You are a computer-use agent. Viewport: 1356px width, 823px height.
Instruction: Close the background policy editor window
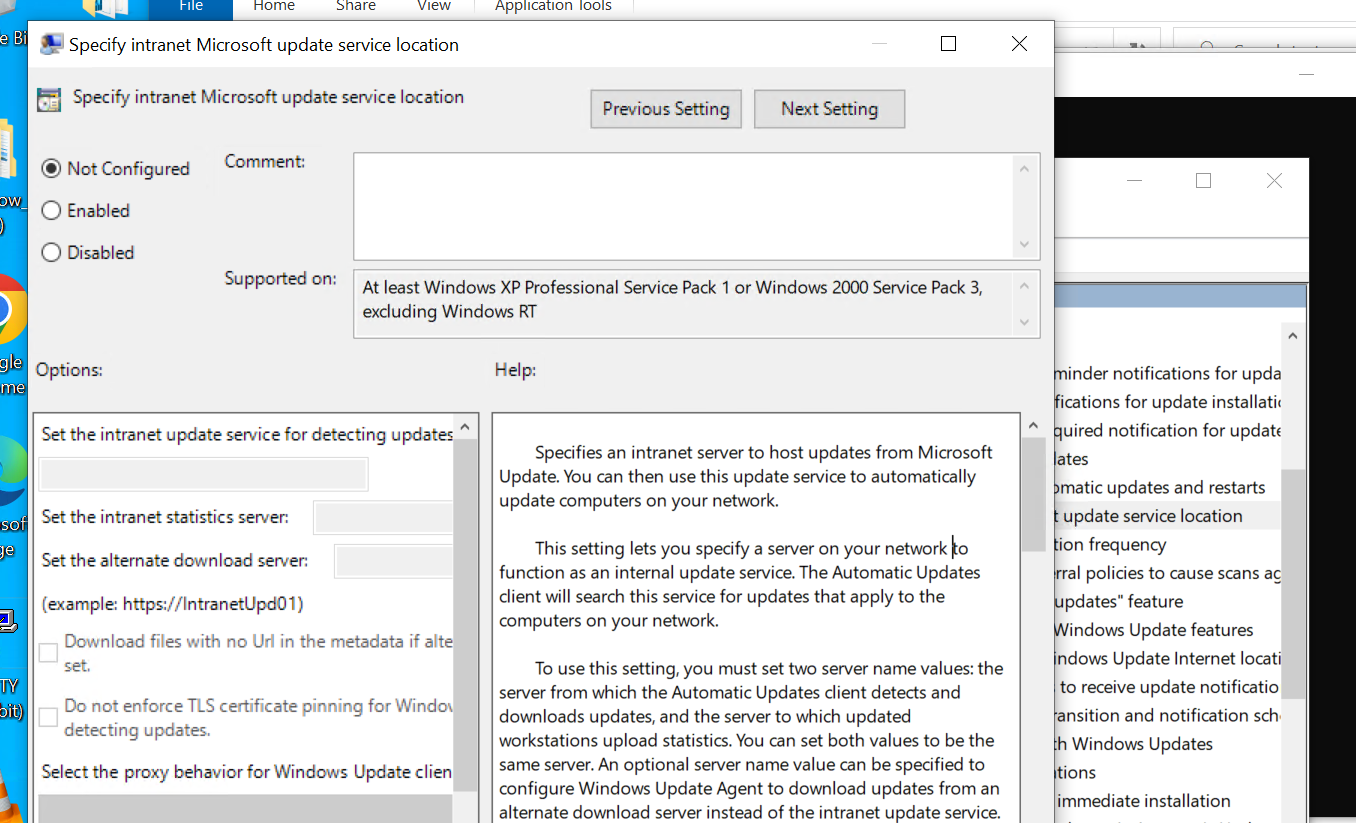(1274, 181)
